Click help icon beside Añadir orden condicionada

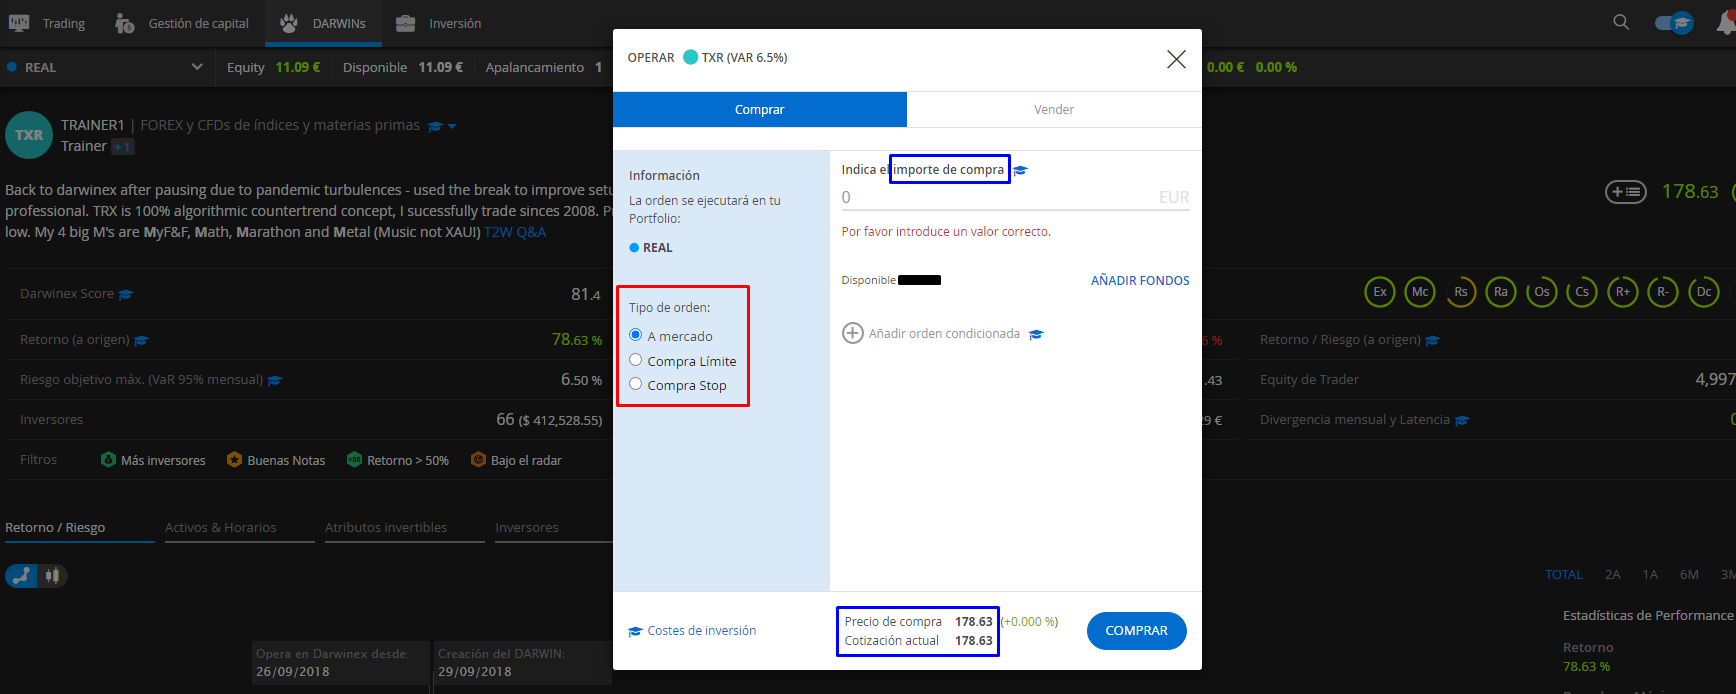pos(1036,334)
